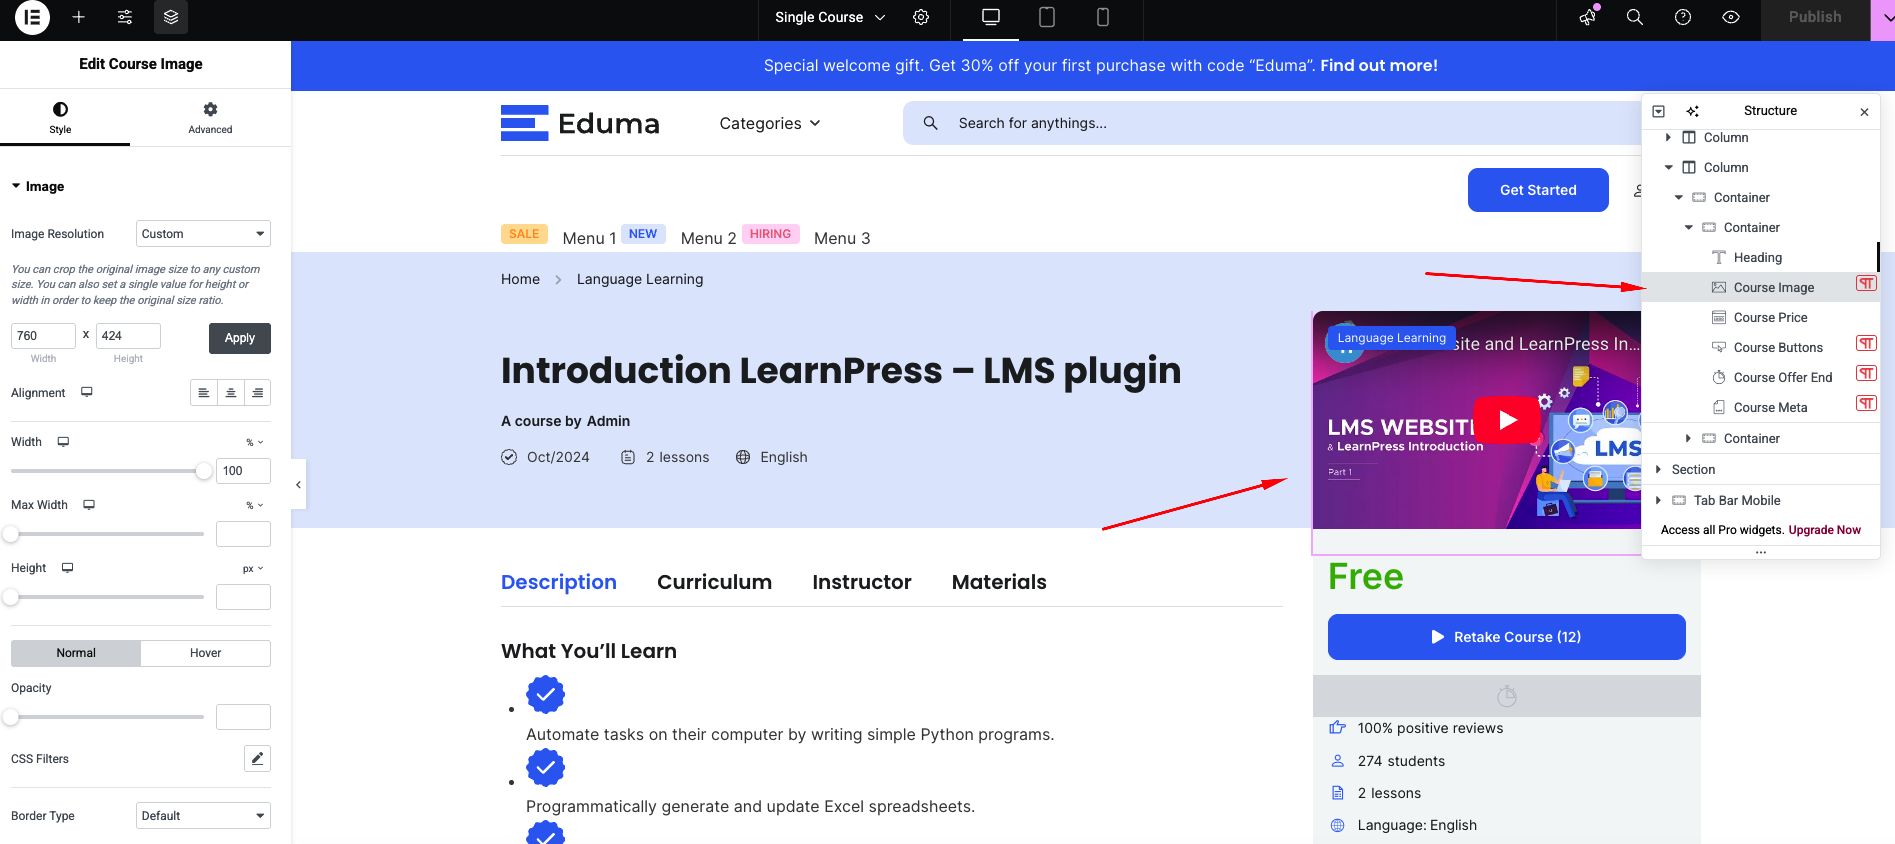Switch to mobile preview mode
The height and width of the screenshot is (844, 1895).
coord(1103,17)
